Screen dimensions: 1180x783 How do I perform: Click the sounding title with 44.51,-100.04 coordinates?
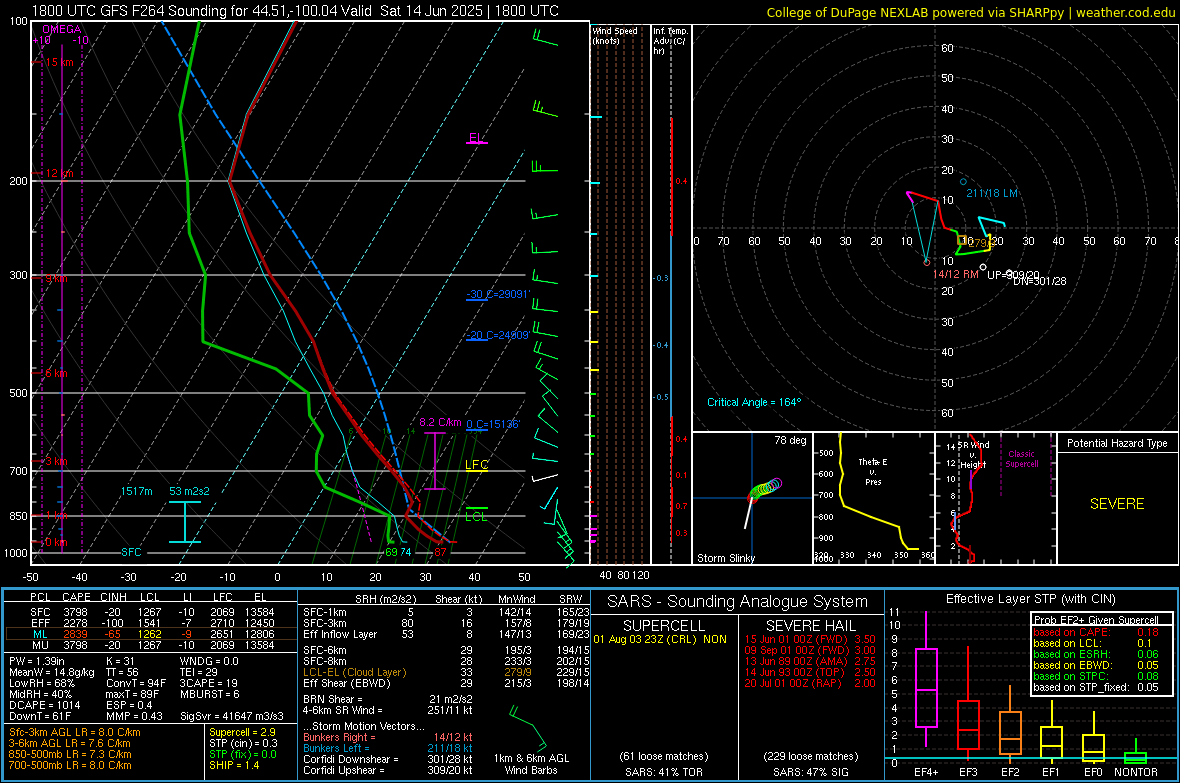point(295,11)
